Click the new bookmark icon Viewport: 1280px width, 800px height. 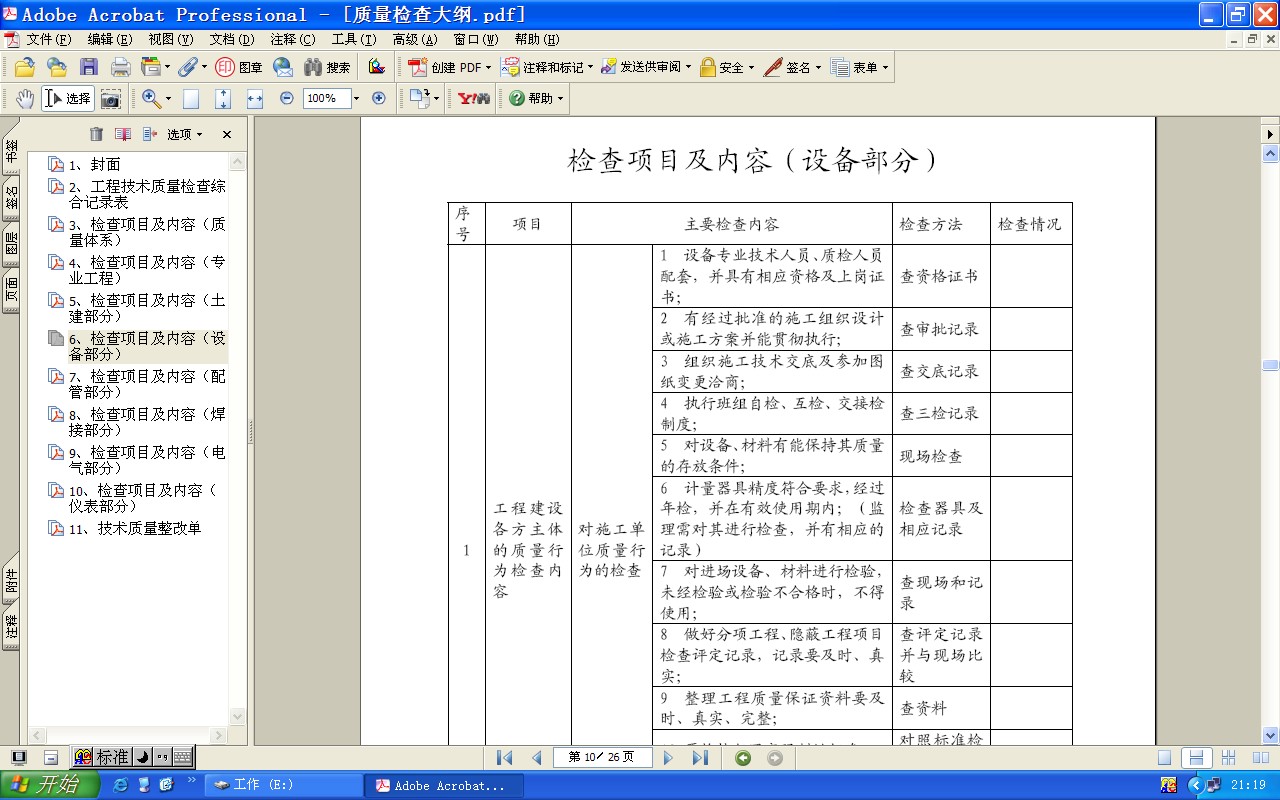tap(123, 134)
